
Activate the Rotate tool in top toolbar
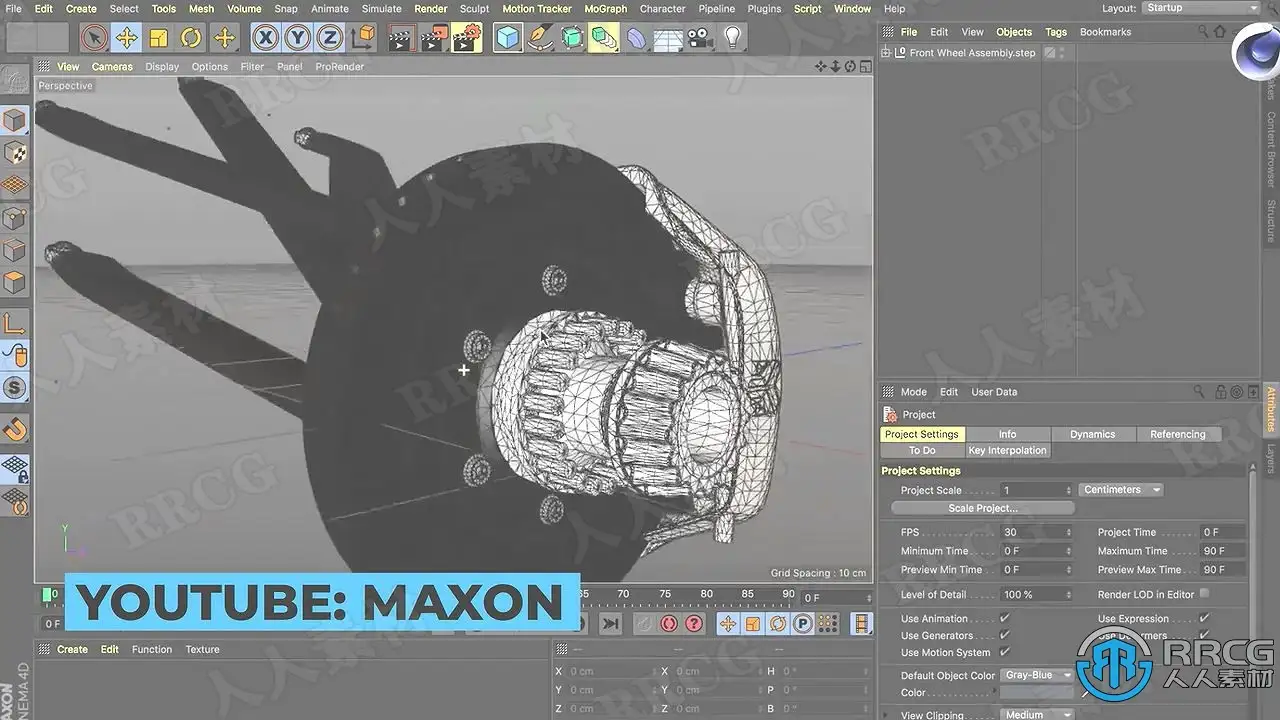pos(191,38)
